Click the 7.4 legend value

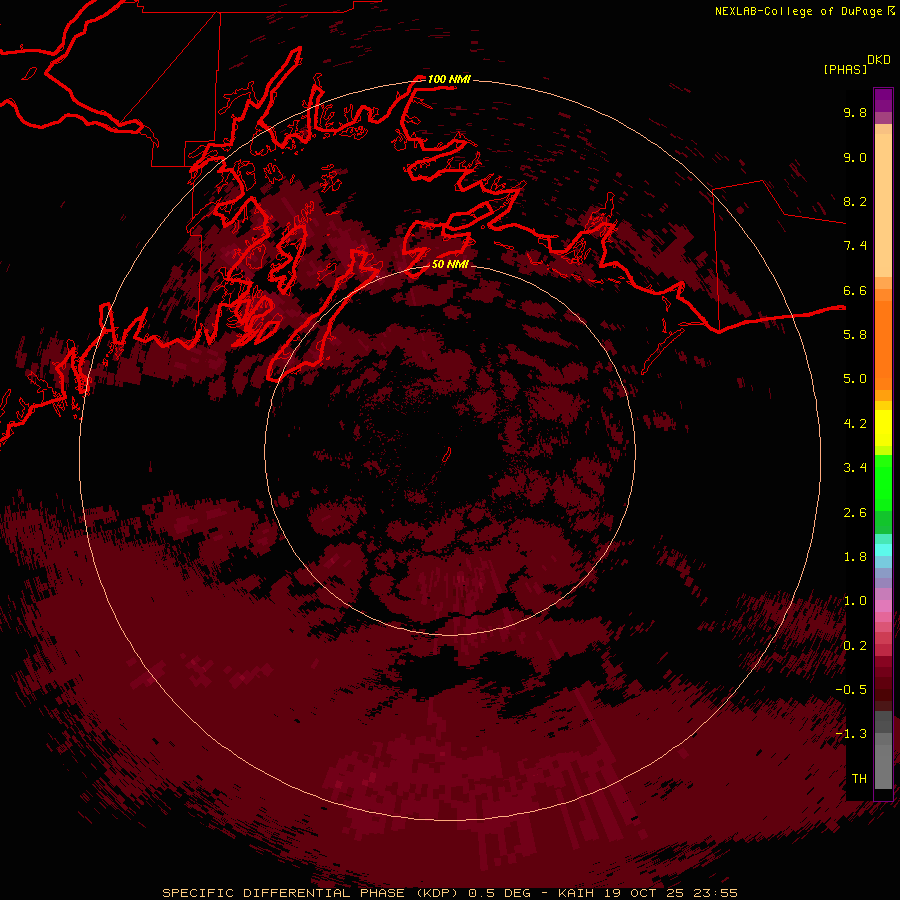[855, 246]
